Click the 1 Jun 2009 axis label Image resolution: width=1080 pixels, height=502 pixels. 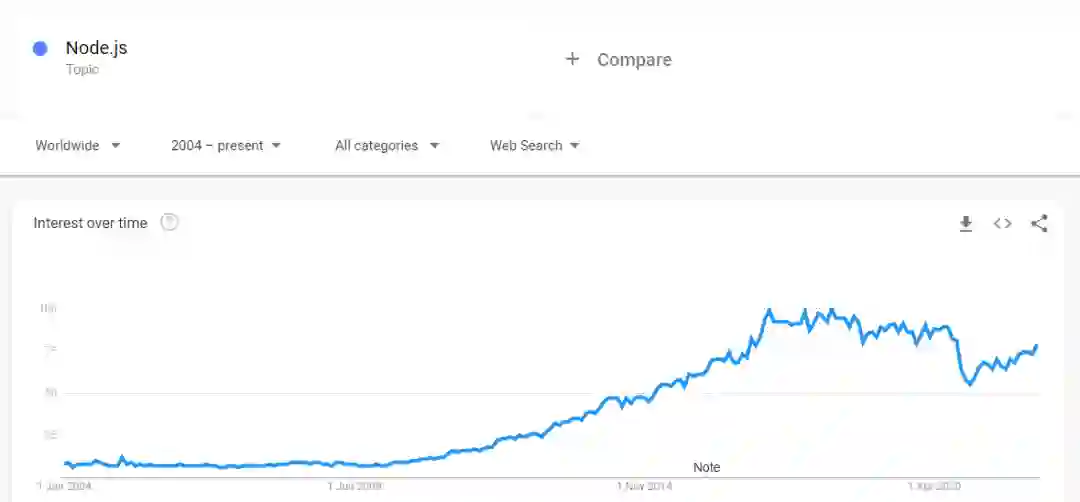(x=355, y=487)
